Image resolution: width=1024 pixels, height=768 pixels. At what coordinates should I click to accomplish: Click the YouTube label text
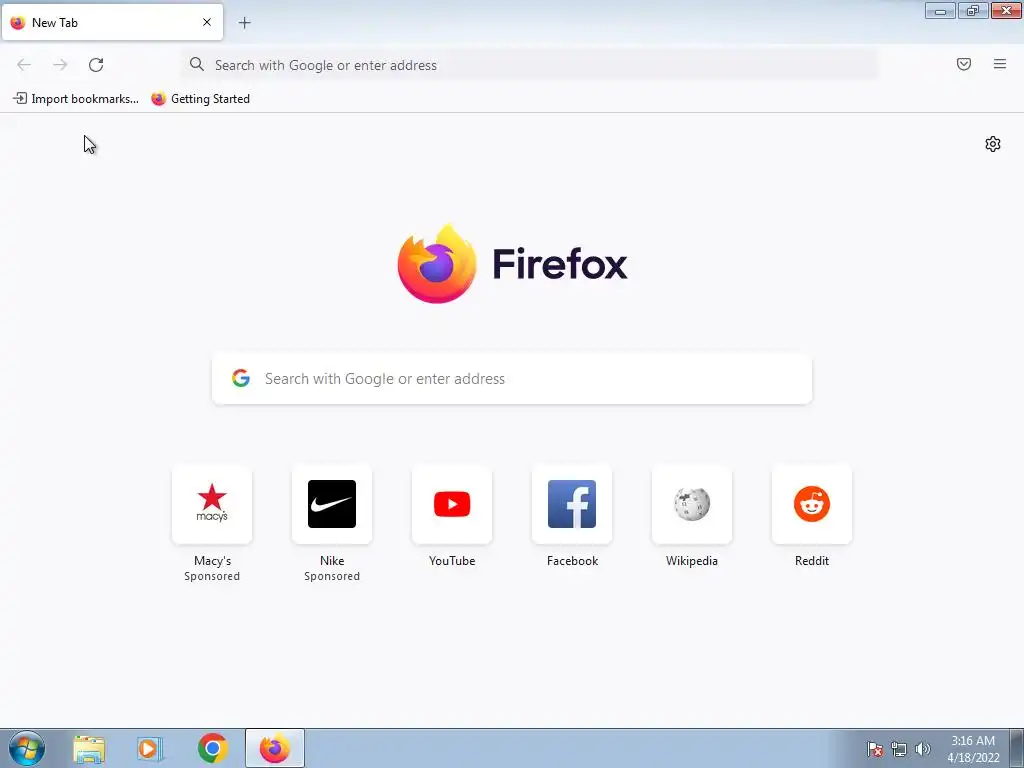(x=452, y=561)
